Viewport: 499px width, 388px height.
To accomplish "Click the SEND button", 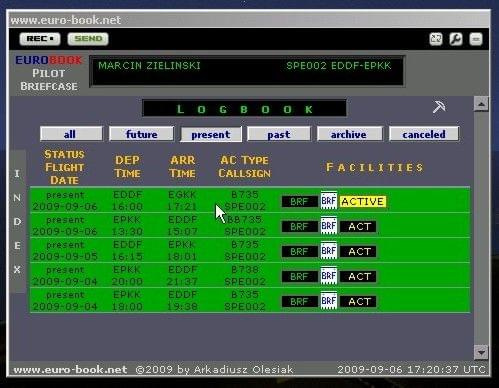I will pos(88,39).
